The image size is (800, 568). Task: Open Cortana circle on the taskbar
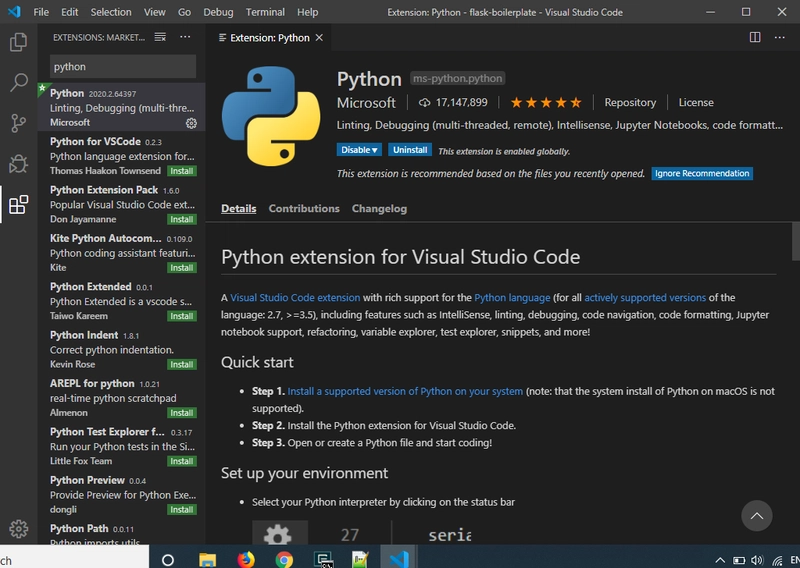(x=167, y=560)
